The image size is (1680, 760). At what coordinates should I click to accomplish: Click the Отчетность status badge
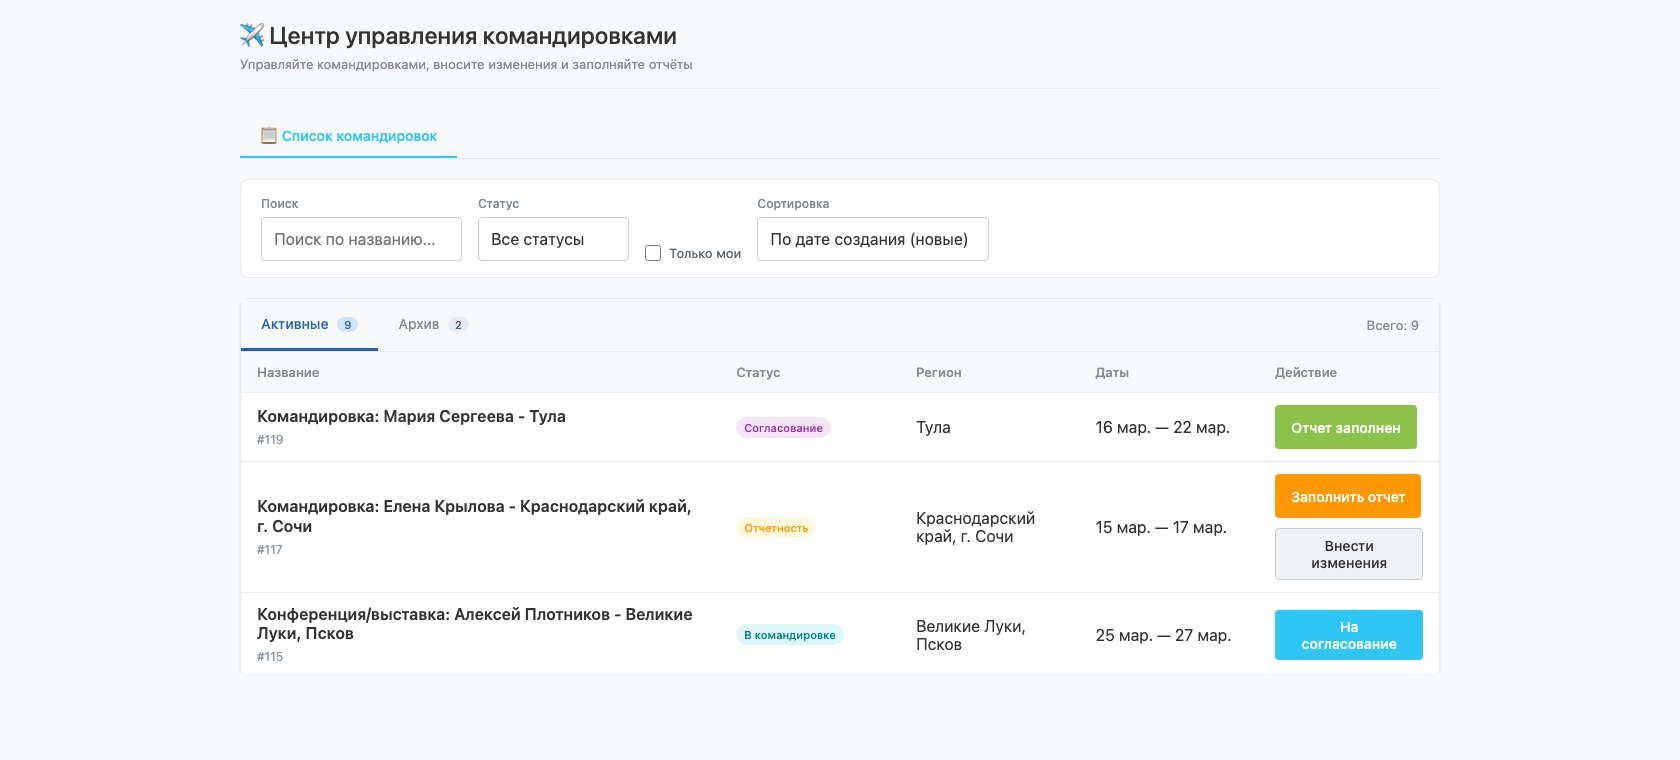(x=776, y=528)
